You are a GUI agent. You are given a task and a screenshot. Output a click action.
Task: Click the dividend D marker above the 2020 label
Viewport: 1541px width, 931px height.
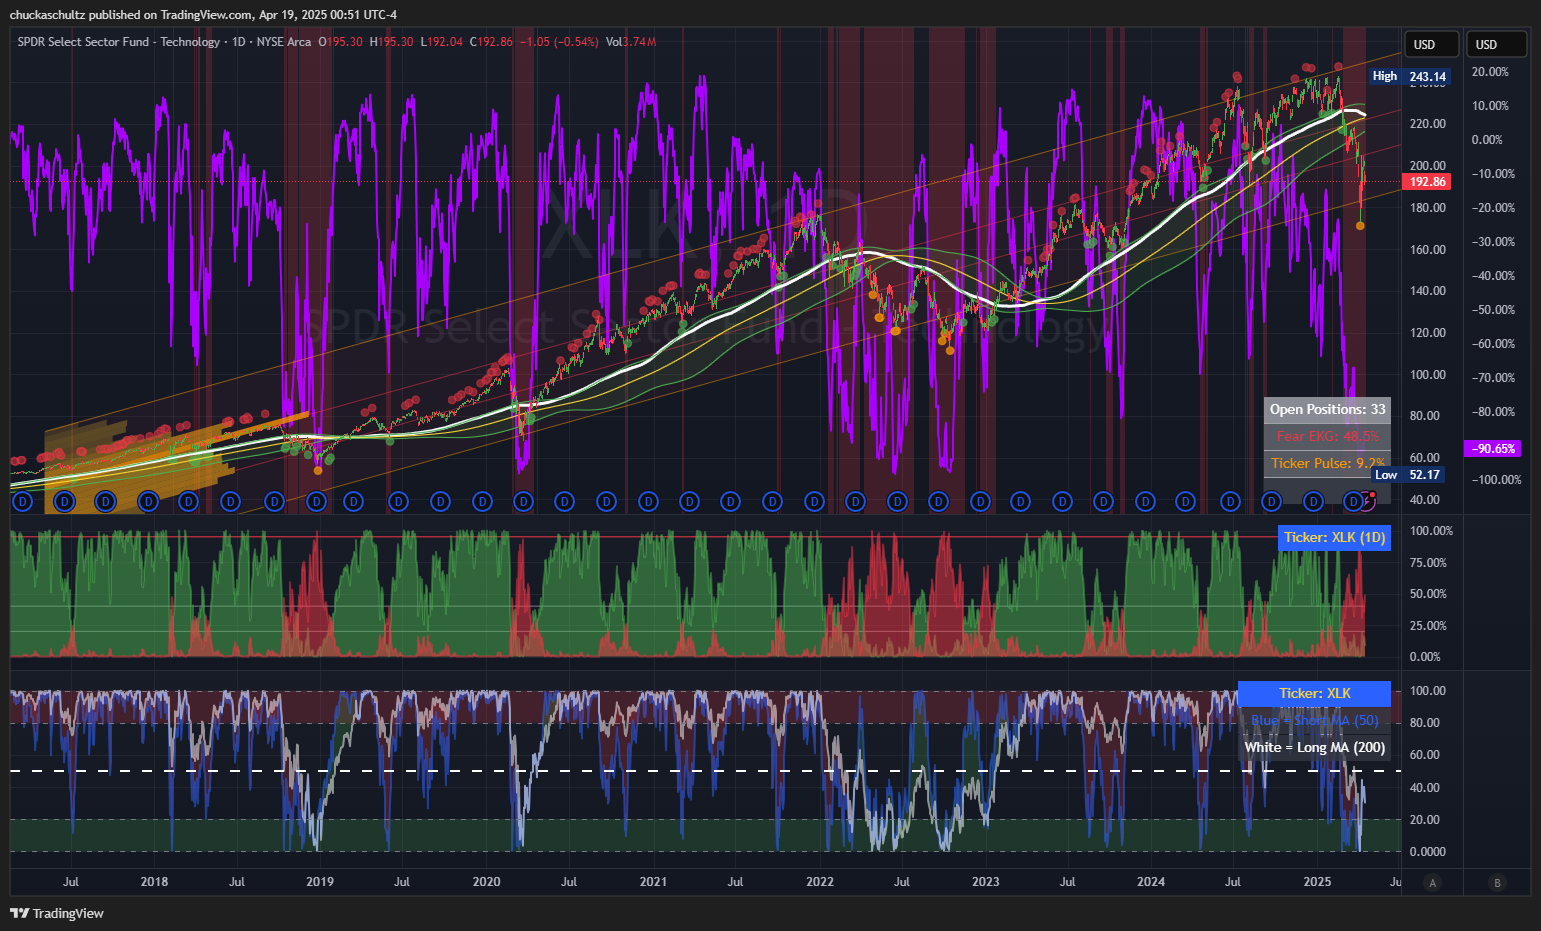click(482, 501)
